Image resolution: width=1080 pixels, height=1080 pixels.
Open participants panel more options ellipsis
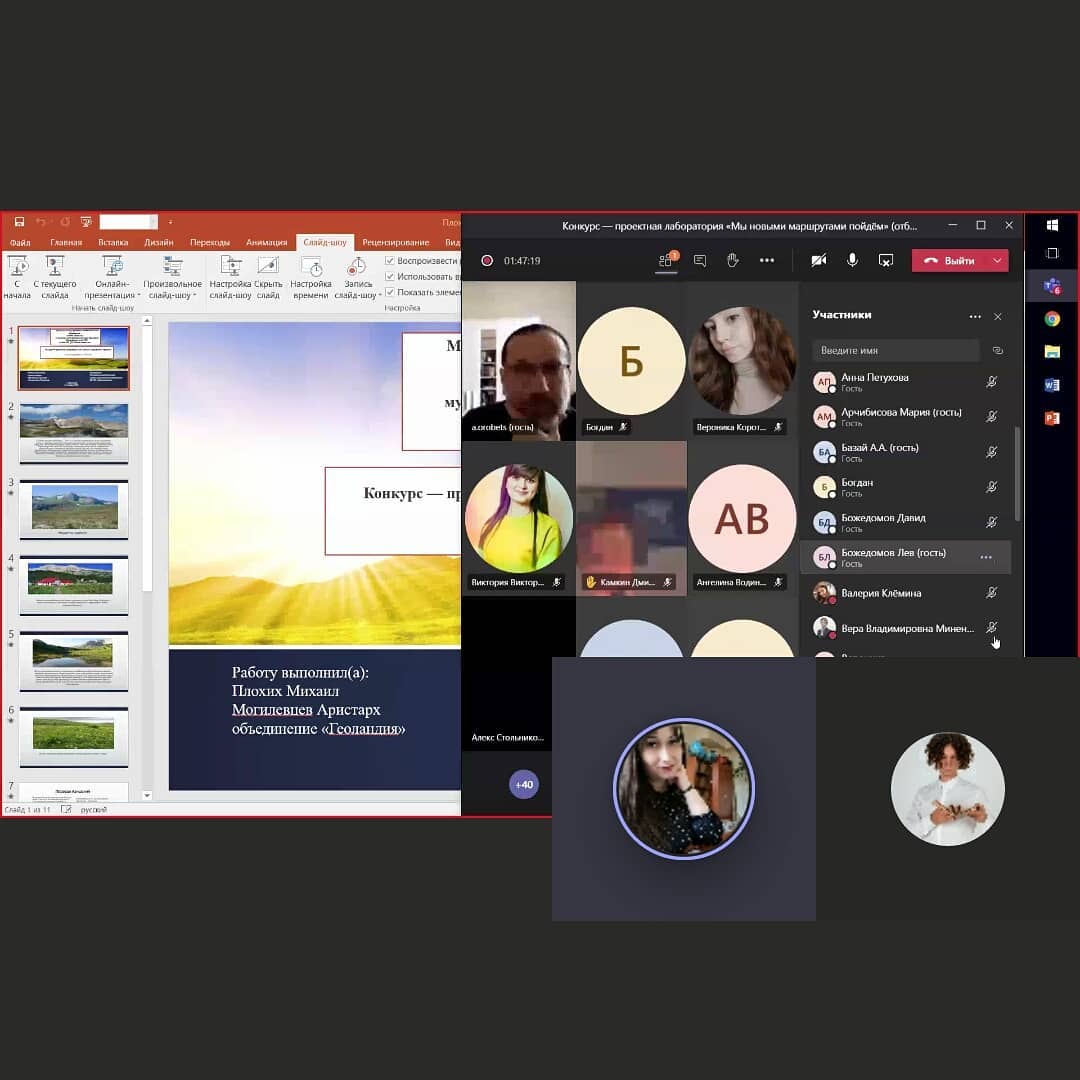tap(975, 317)
